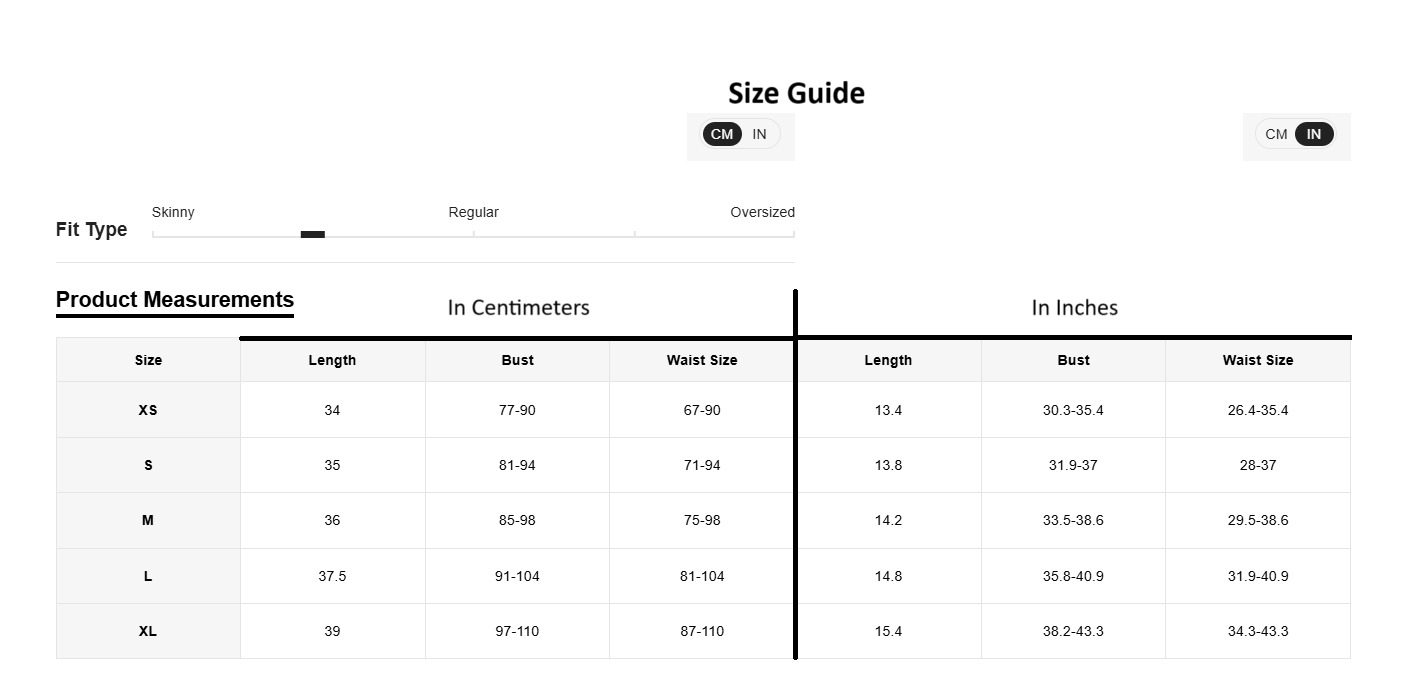Click the Regular fit label
The width and height of the screenshot is (1412, 700).
click(x=473, y=212)
